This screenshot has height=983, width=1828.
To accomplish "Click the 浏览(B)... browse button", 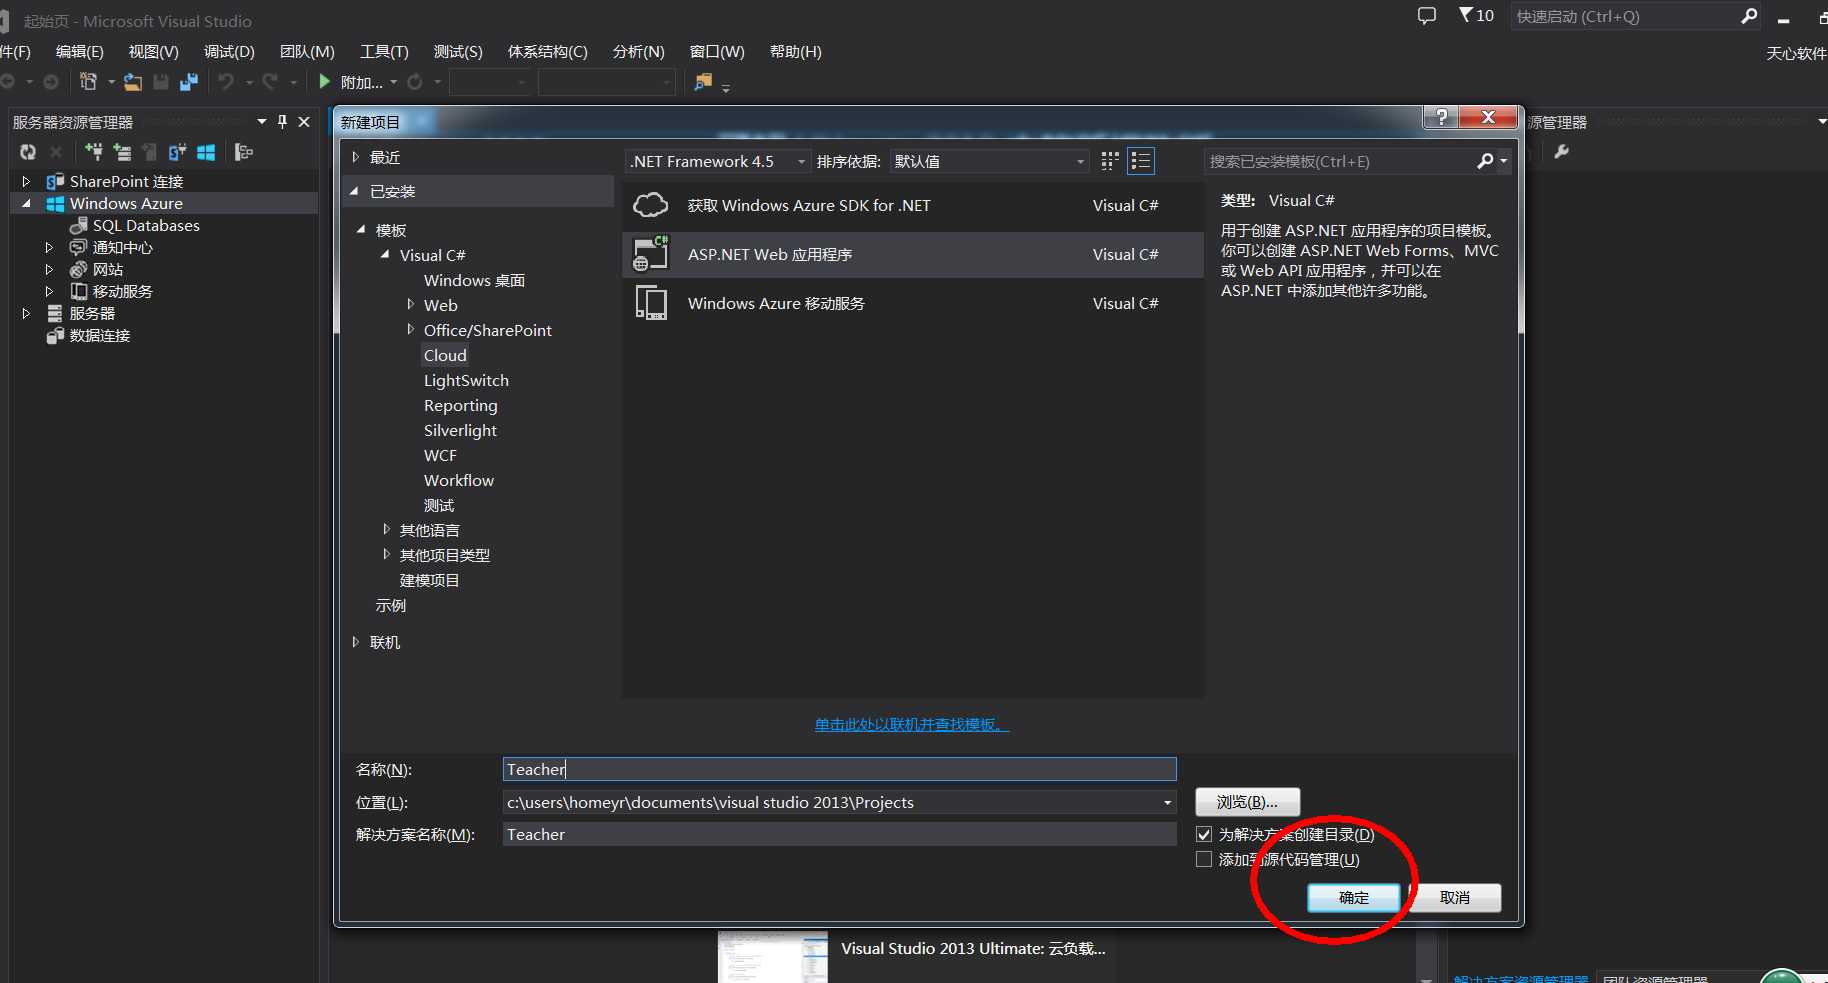I will (x=1247, y=802).
